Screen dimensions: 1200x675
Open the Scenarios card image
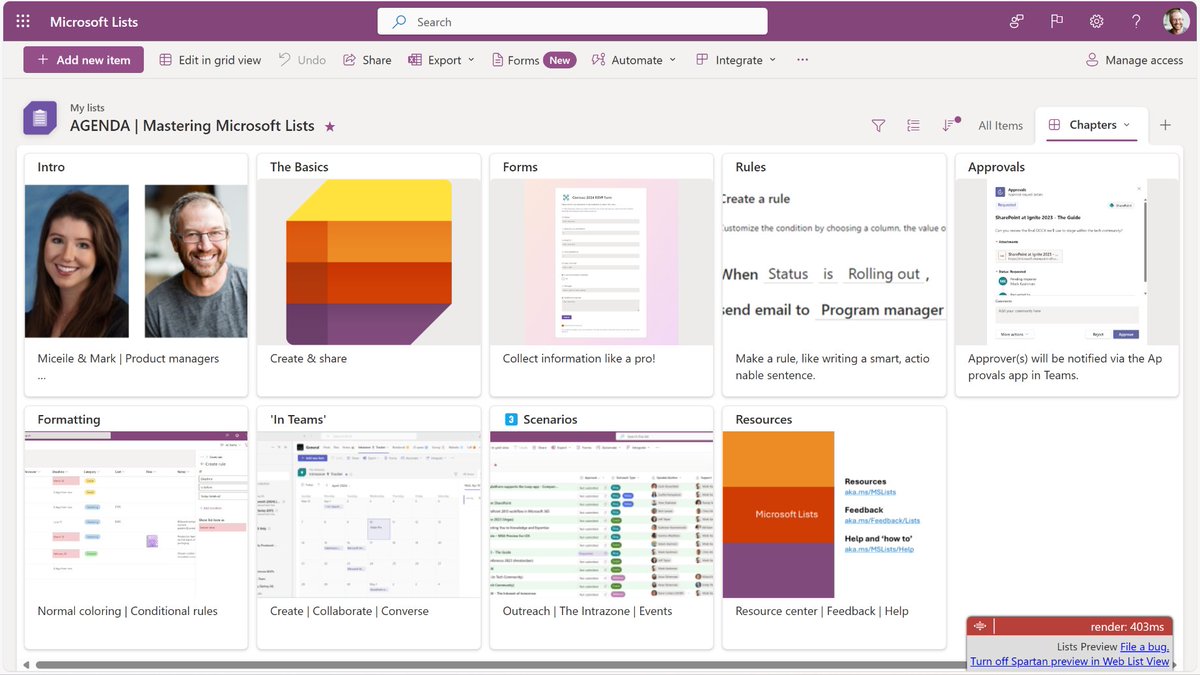(602, 515)
